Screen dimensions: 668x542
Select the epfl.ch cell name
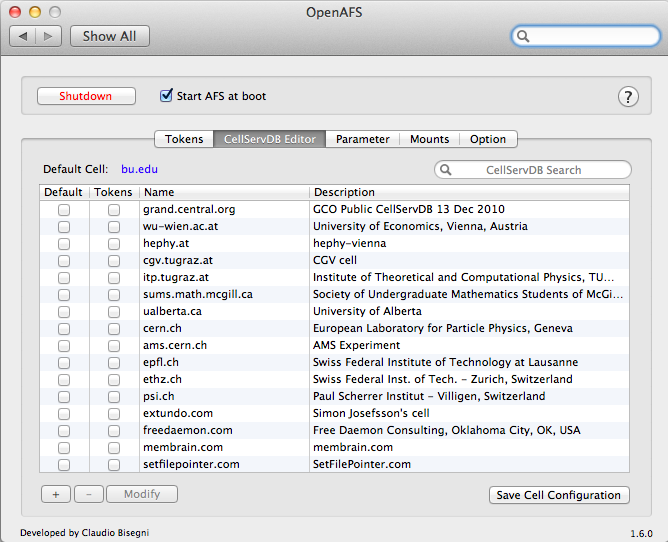pyautogui.click(x=161, y=363)
